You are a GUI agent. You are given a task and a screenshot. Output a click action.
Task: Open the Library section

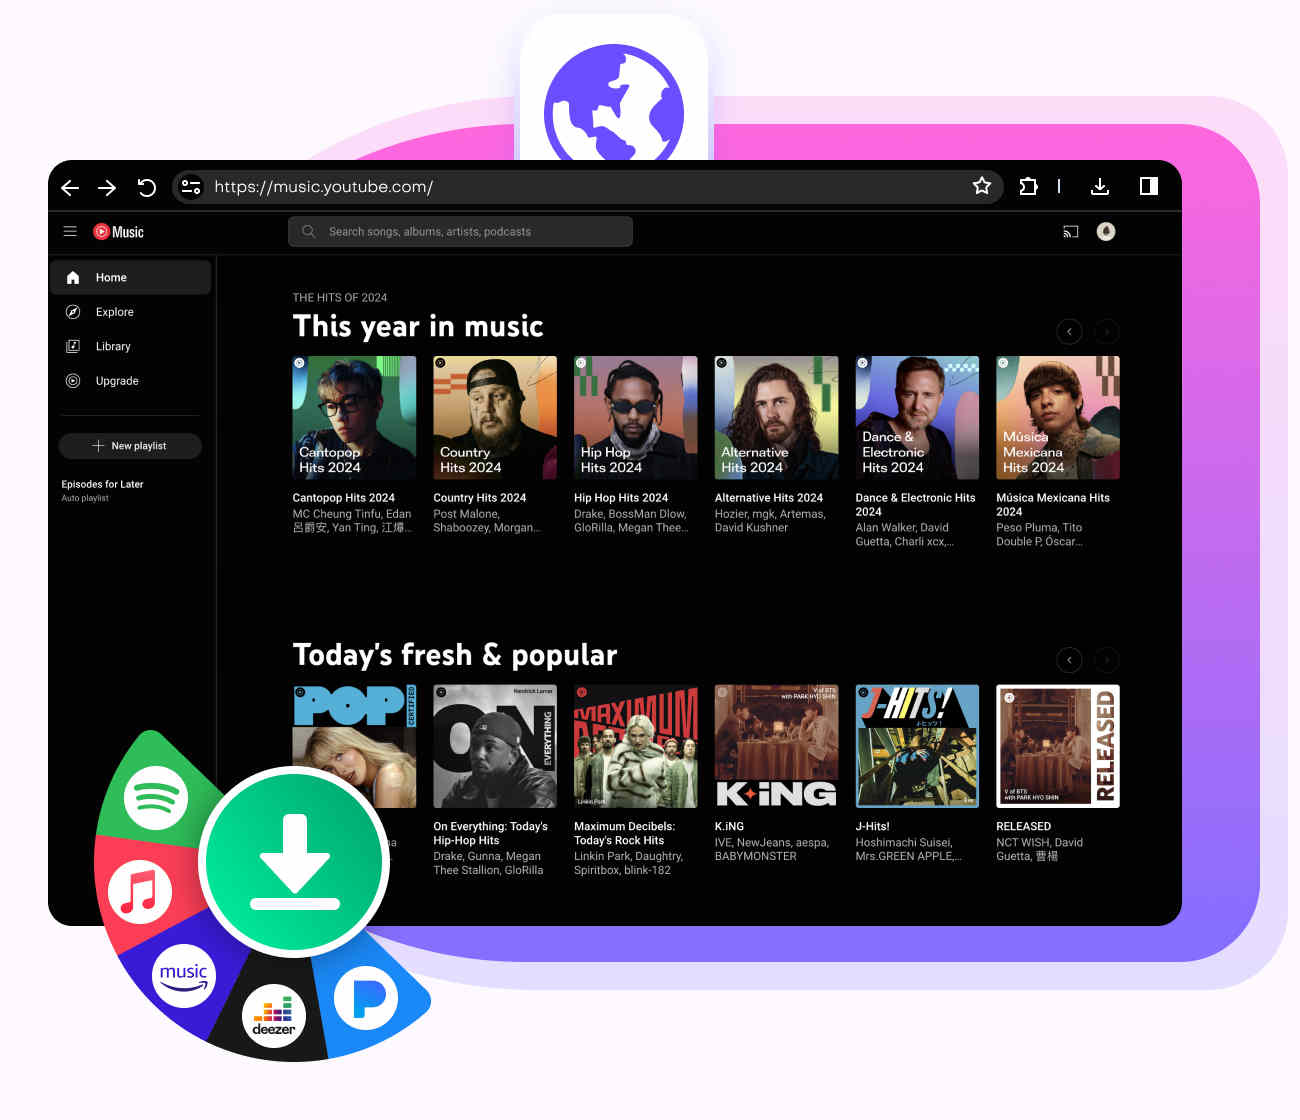click(112, 346)
